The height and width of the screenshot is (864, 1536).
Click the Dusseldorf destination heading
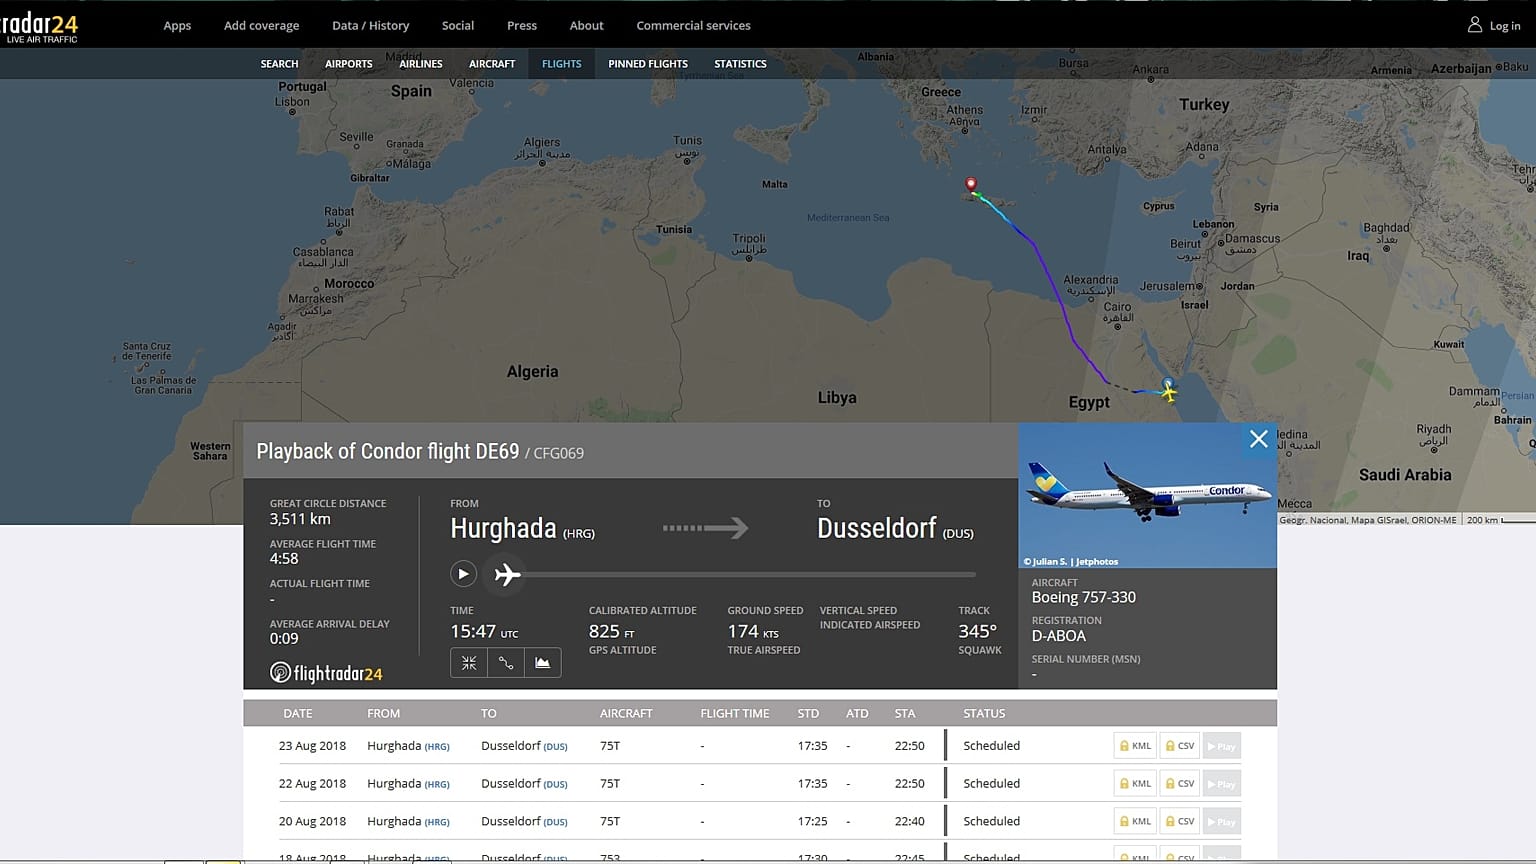[876, 528]
